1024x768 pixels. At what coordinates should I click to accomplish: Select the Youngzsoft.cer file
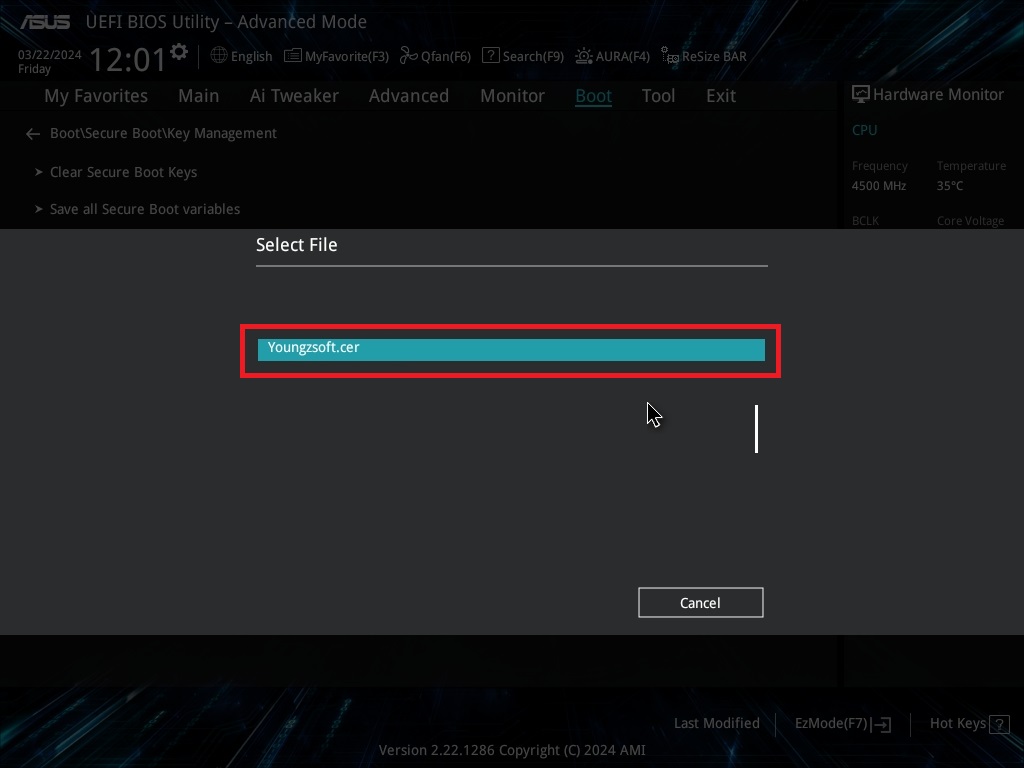tap(511, 349)
